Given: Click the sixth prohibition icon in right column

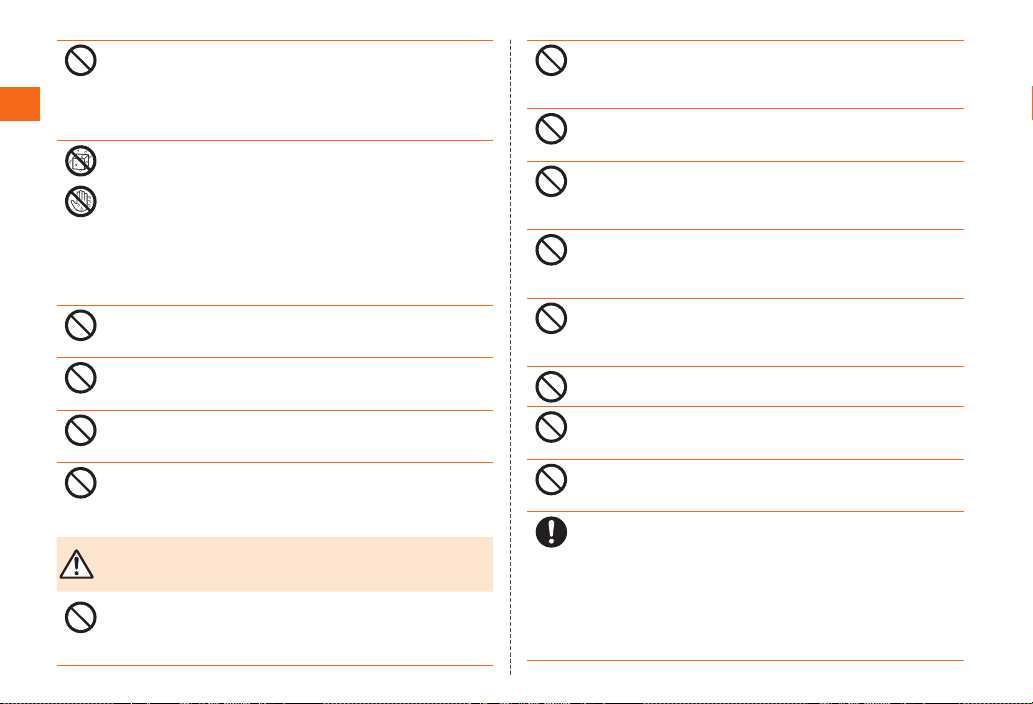Looking at the screenshot, I should (x=551, y=387).
